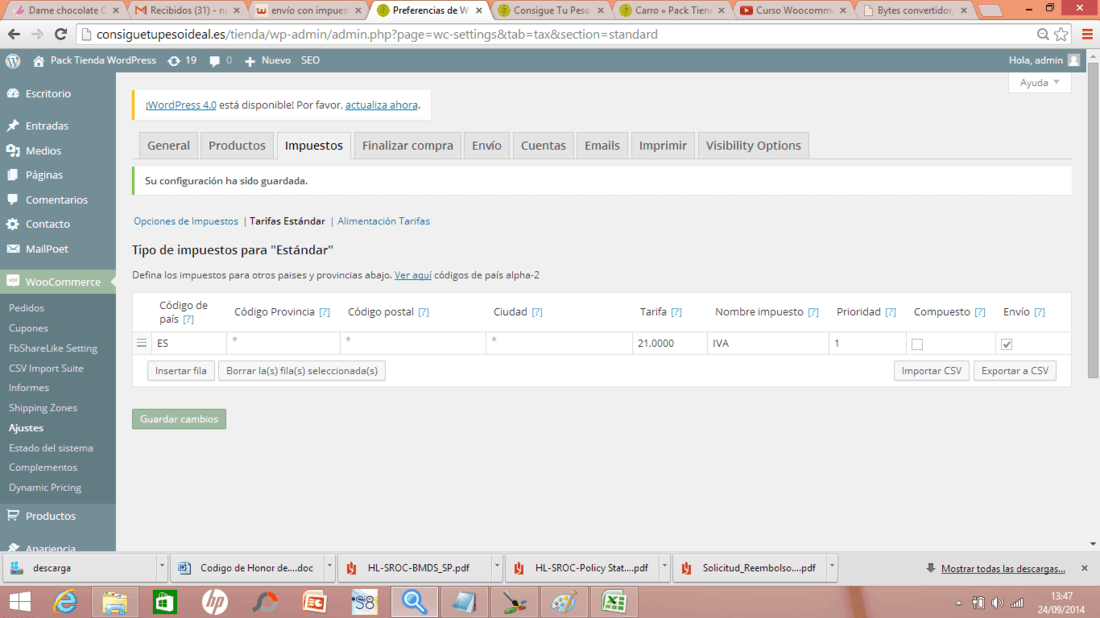Open dropdown arrow for HL-SROC-BMDS_SP.pdf

pyautogui.click(x=497, y=567)
